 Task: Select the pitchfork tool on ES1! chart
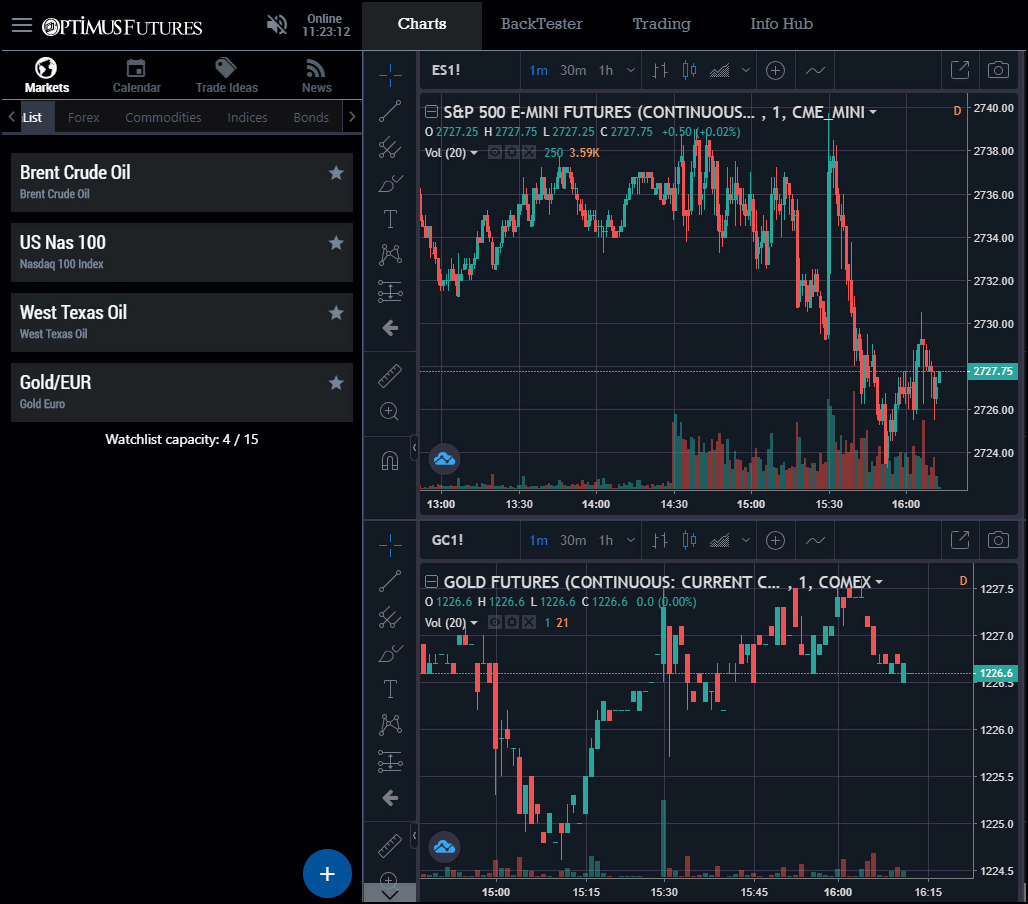click(390, 147)
